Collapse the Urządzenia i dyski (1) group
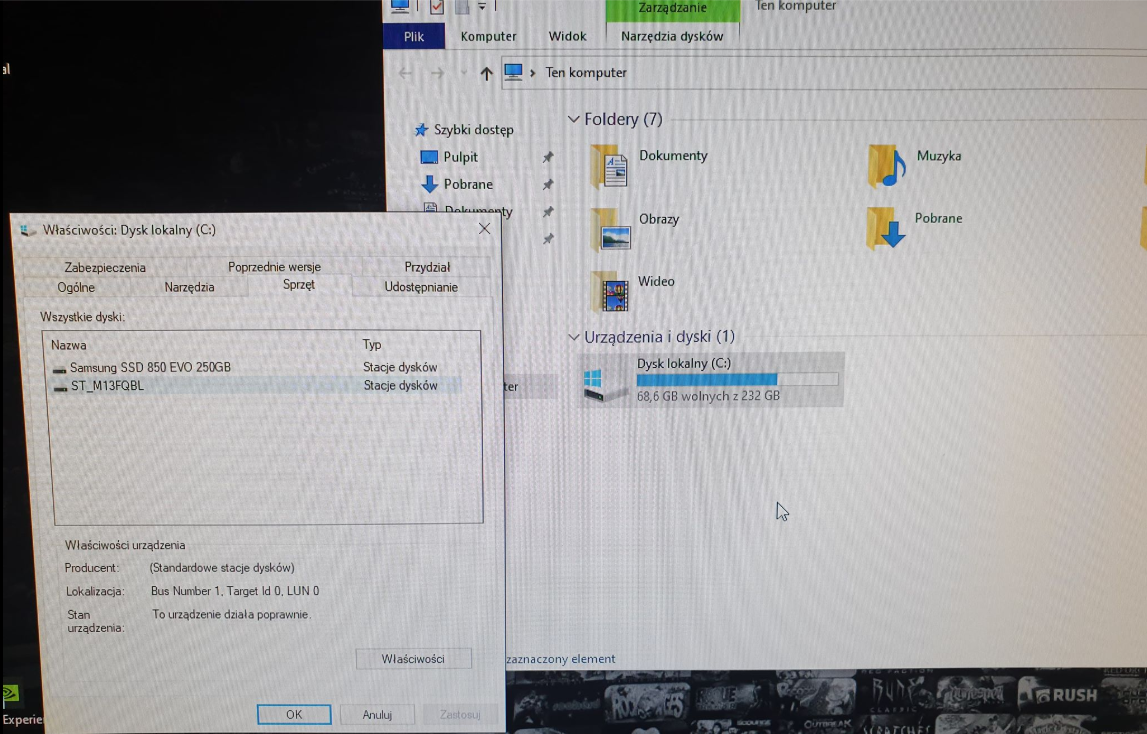Viewport: 1147px width, 734px height. [x=574, y=337]
